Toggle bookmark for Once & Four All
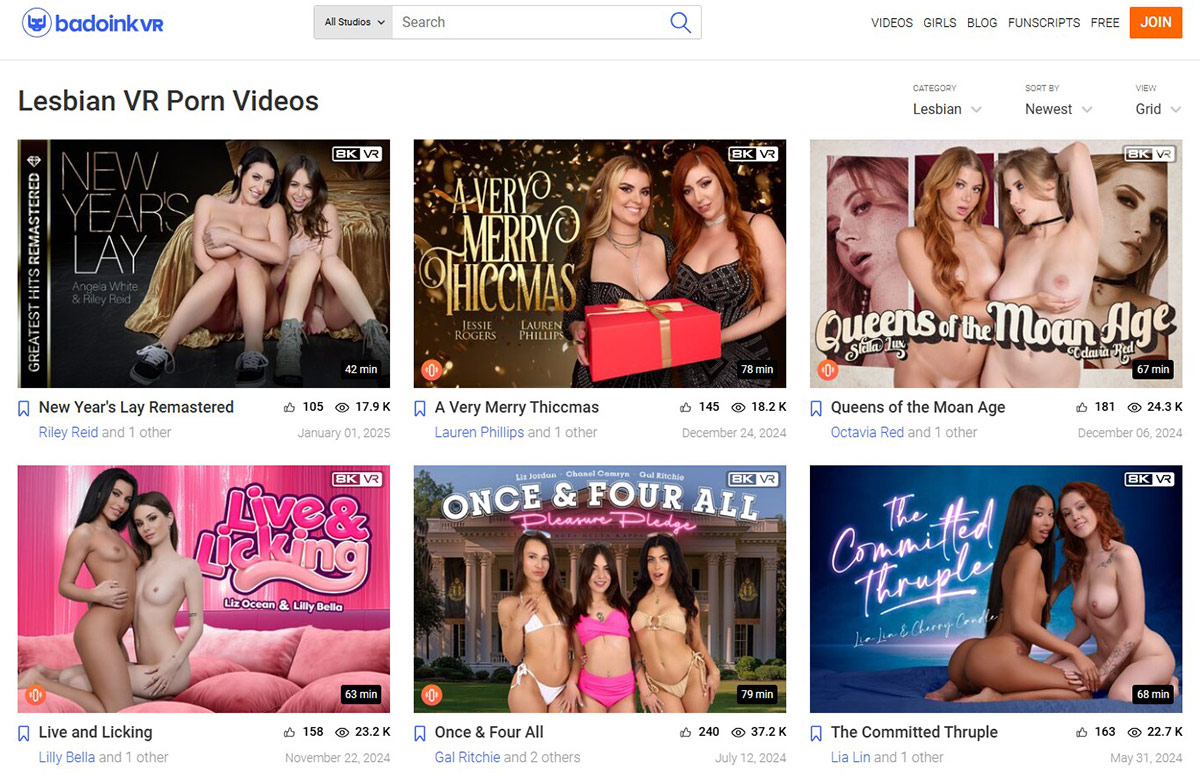This screenshot has width=1200, height=774. click(x=421, y=733)
